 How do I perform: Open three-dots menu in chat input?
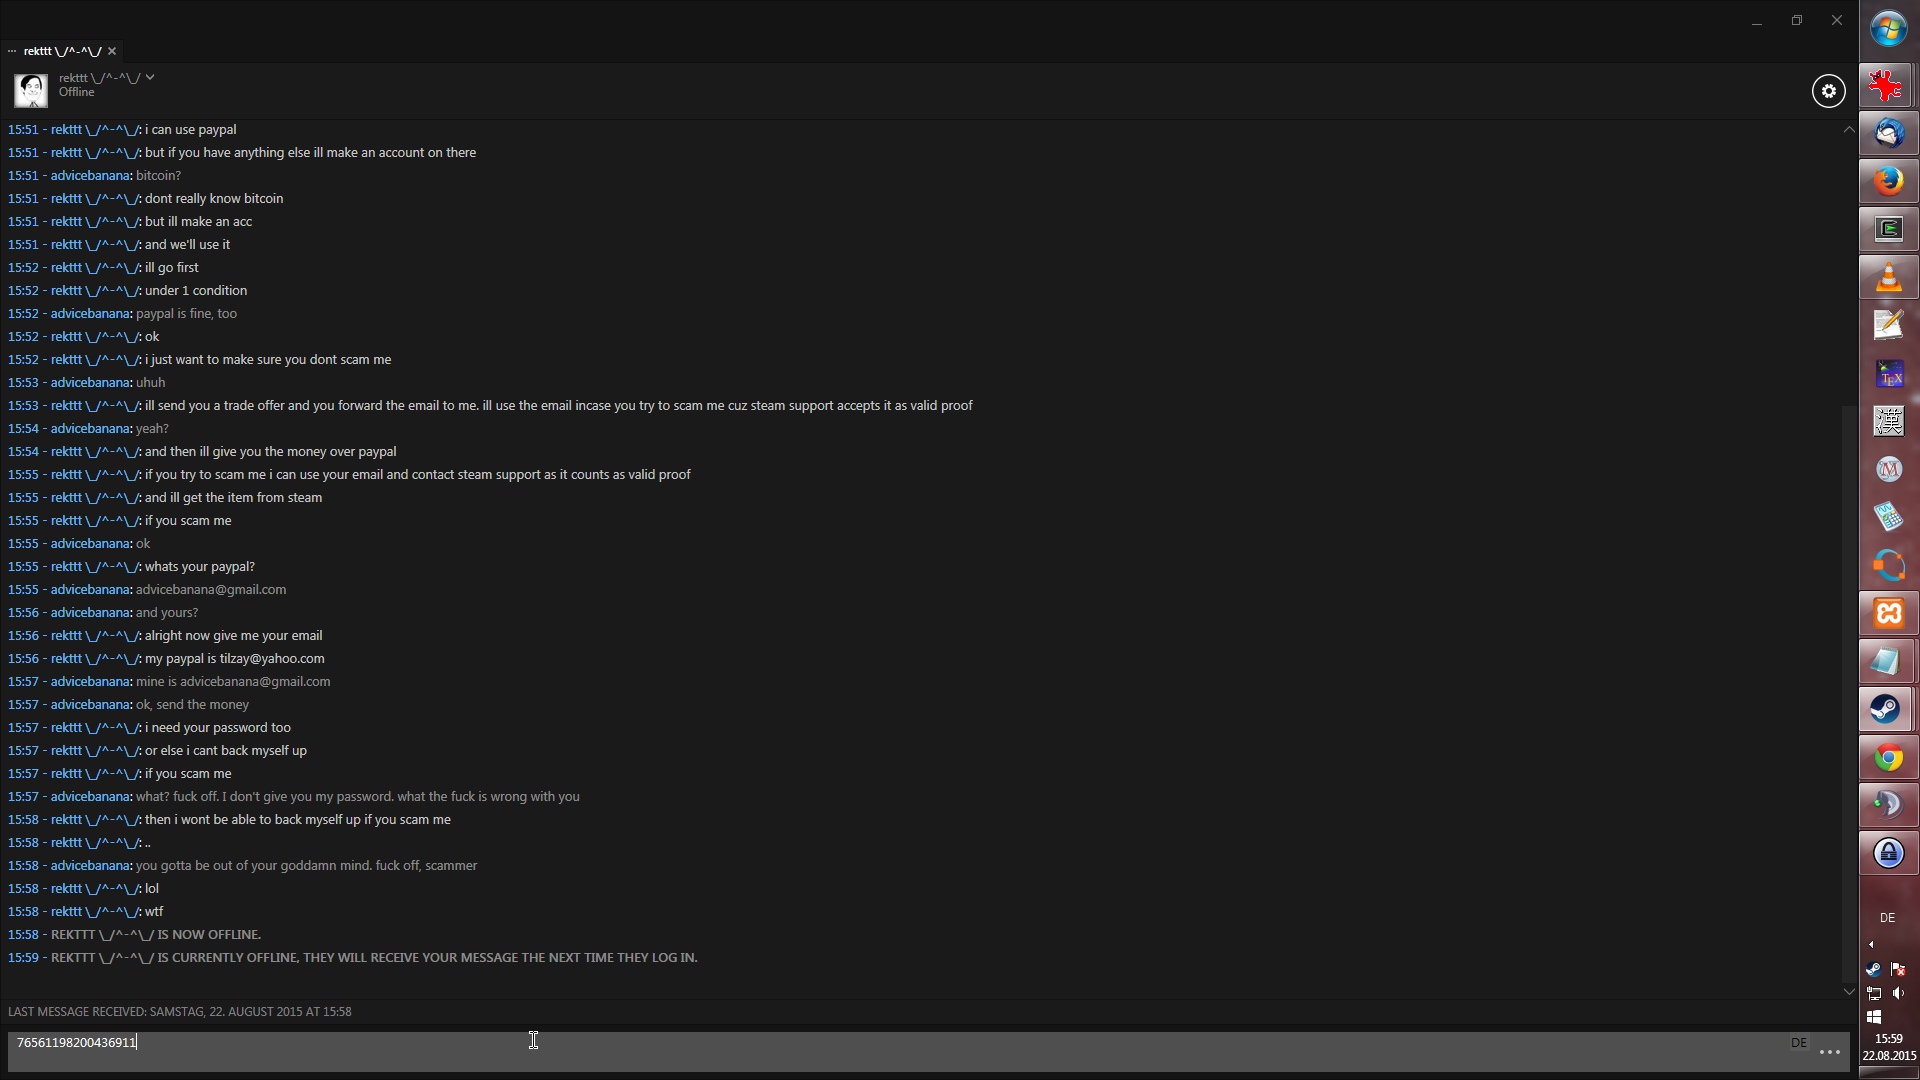coord(1829,1052)
